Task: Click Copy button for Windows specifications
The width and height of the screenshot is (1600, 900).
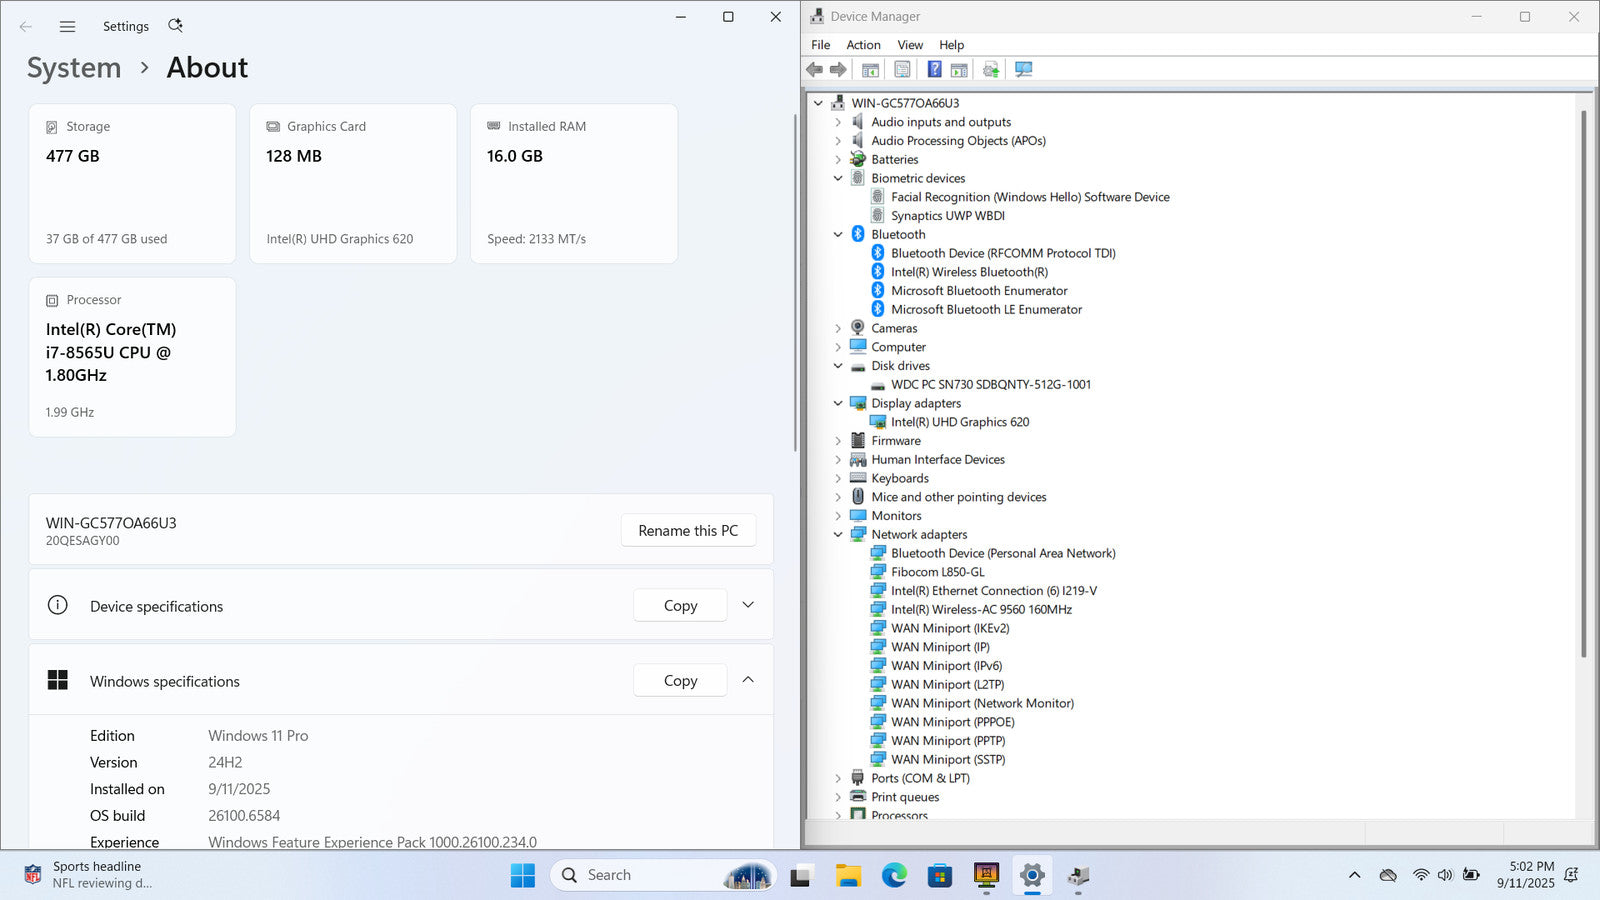Action: tap(680, 681)
